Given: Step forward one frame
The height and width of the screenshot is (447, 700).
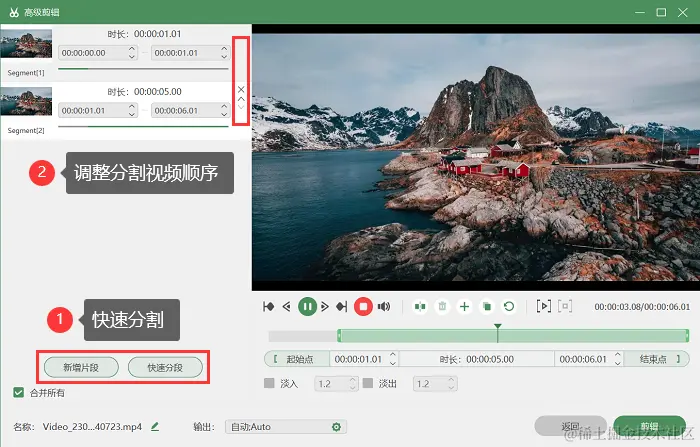Looking at the screenshot, I should click(x=325, y=307).
